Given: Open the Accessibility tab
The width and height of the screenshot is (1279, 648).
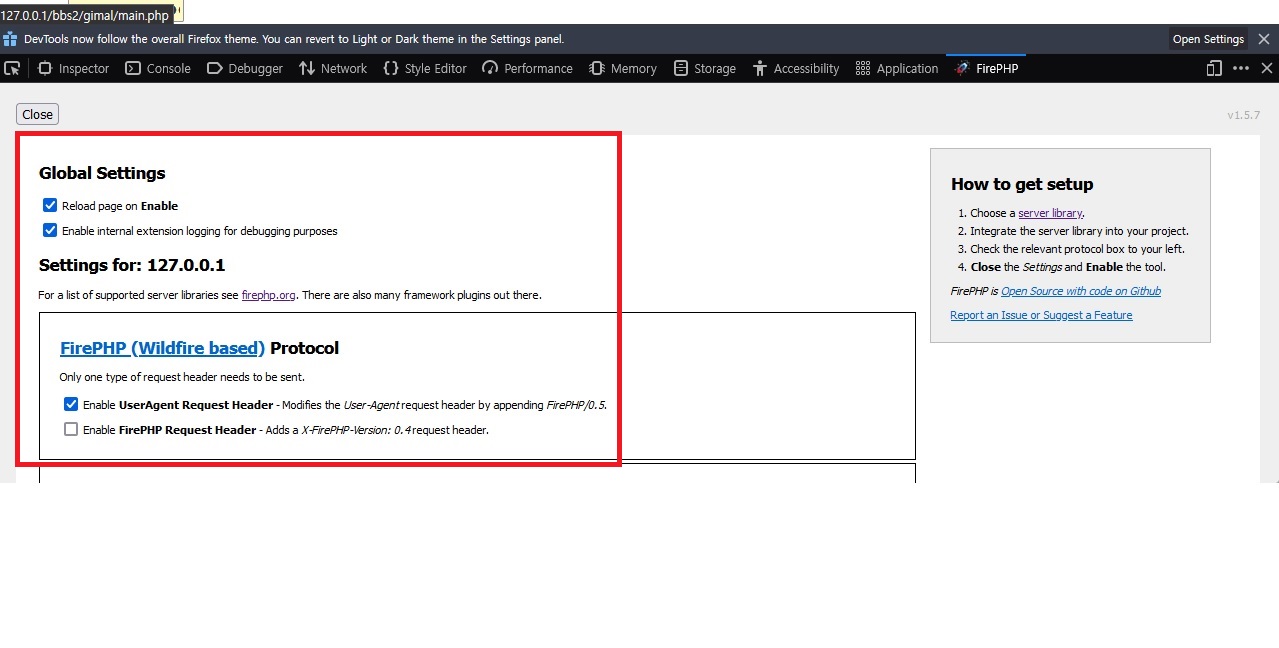Looking at the screenshot, I should coord(795,68).
